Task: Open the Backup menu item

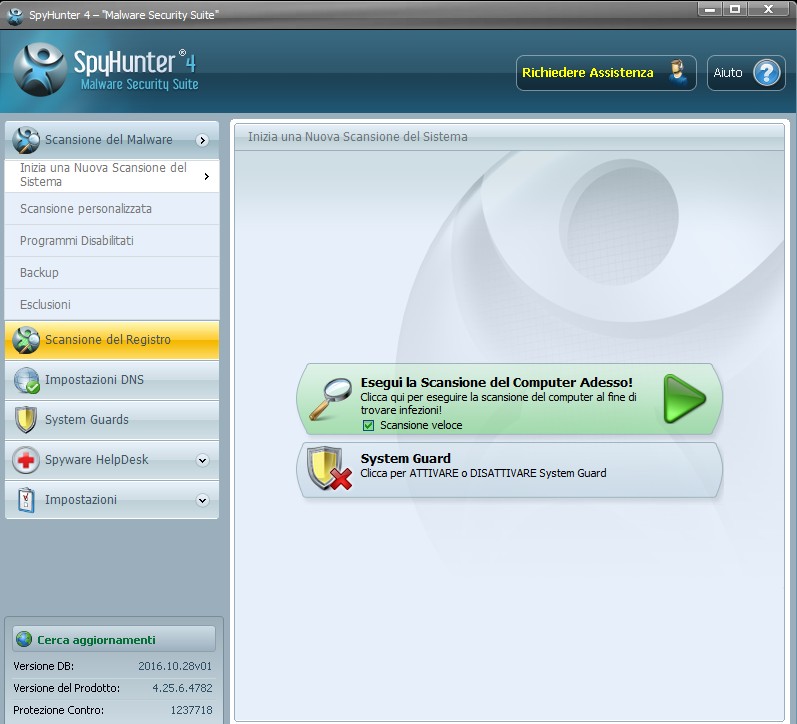Action: 112,273
